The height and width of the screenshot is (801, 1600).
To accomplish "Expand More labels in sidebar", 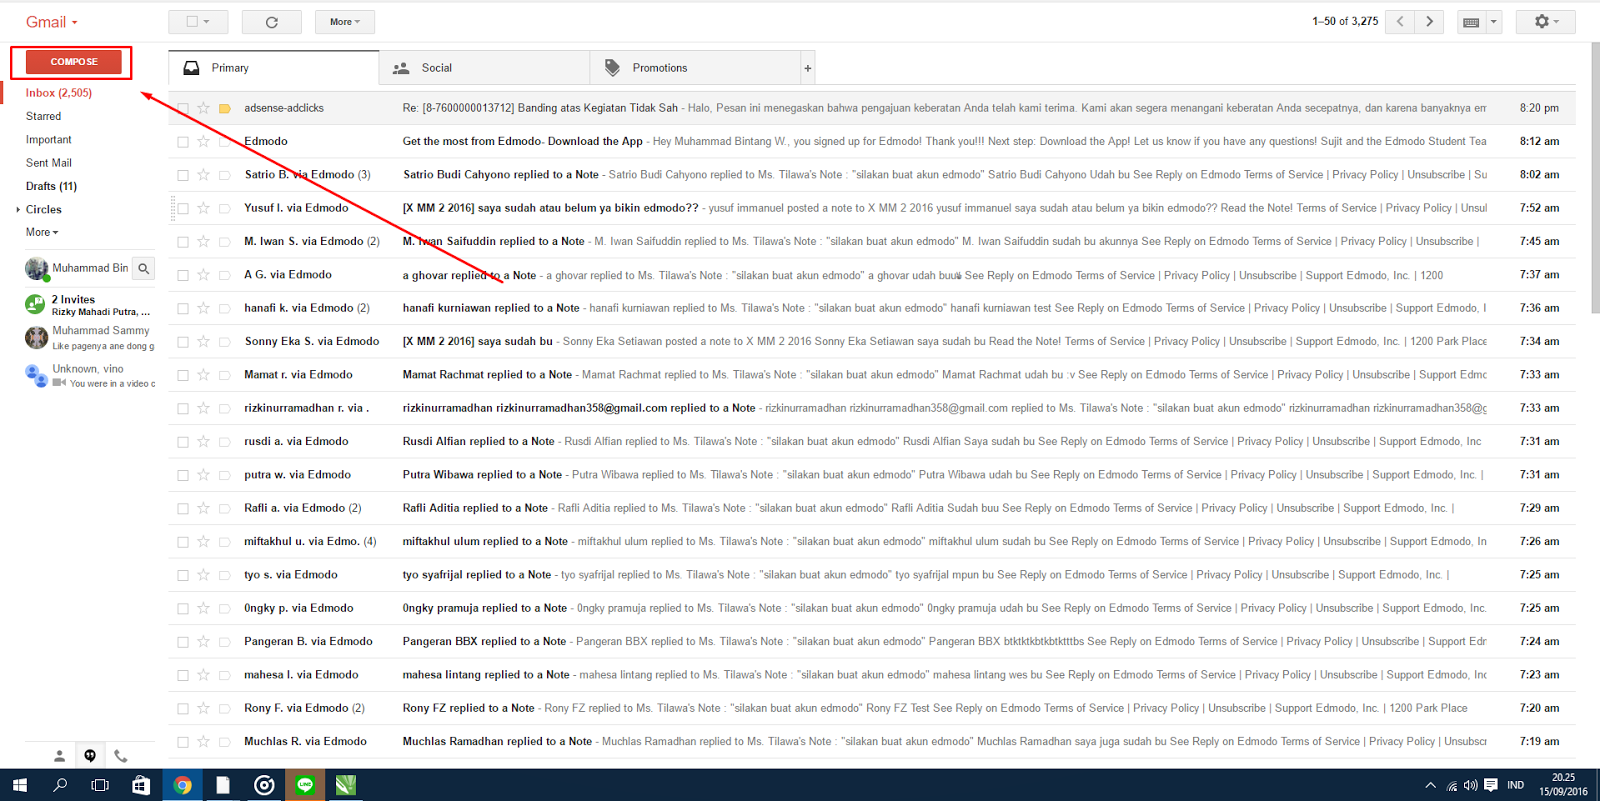I will pos(42,232).
